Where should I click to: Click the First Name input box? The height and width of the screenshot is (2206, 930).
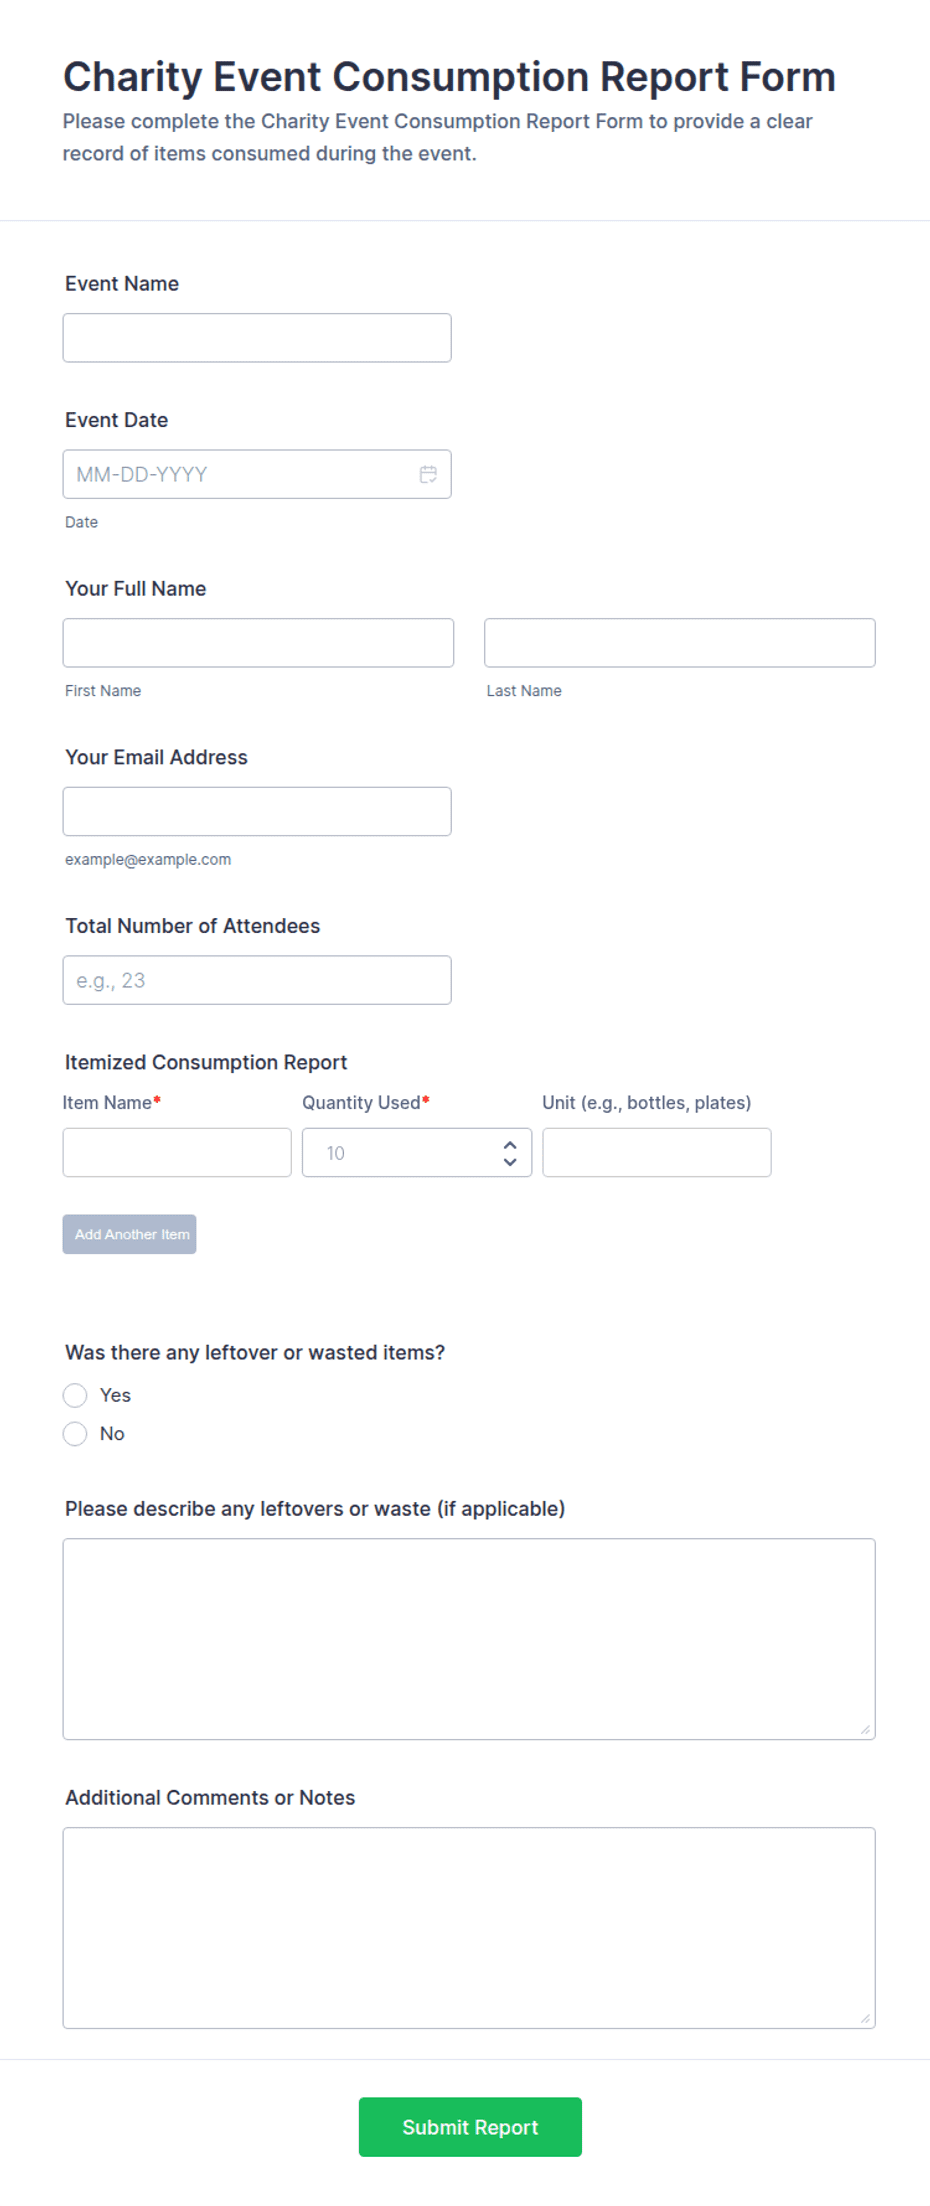pyautogui.click(x=258, y=643)
